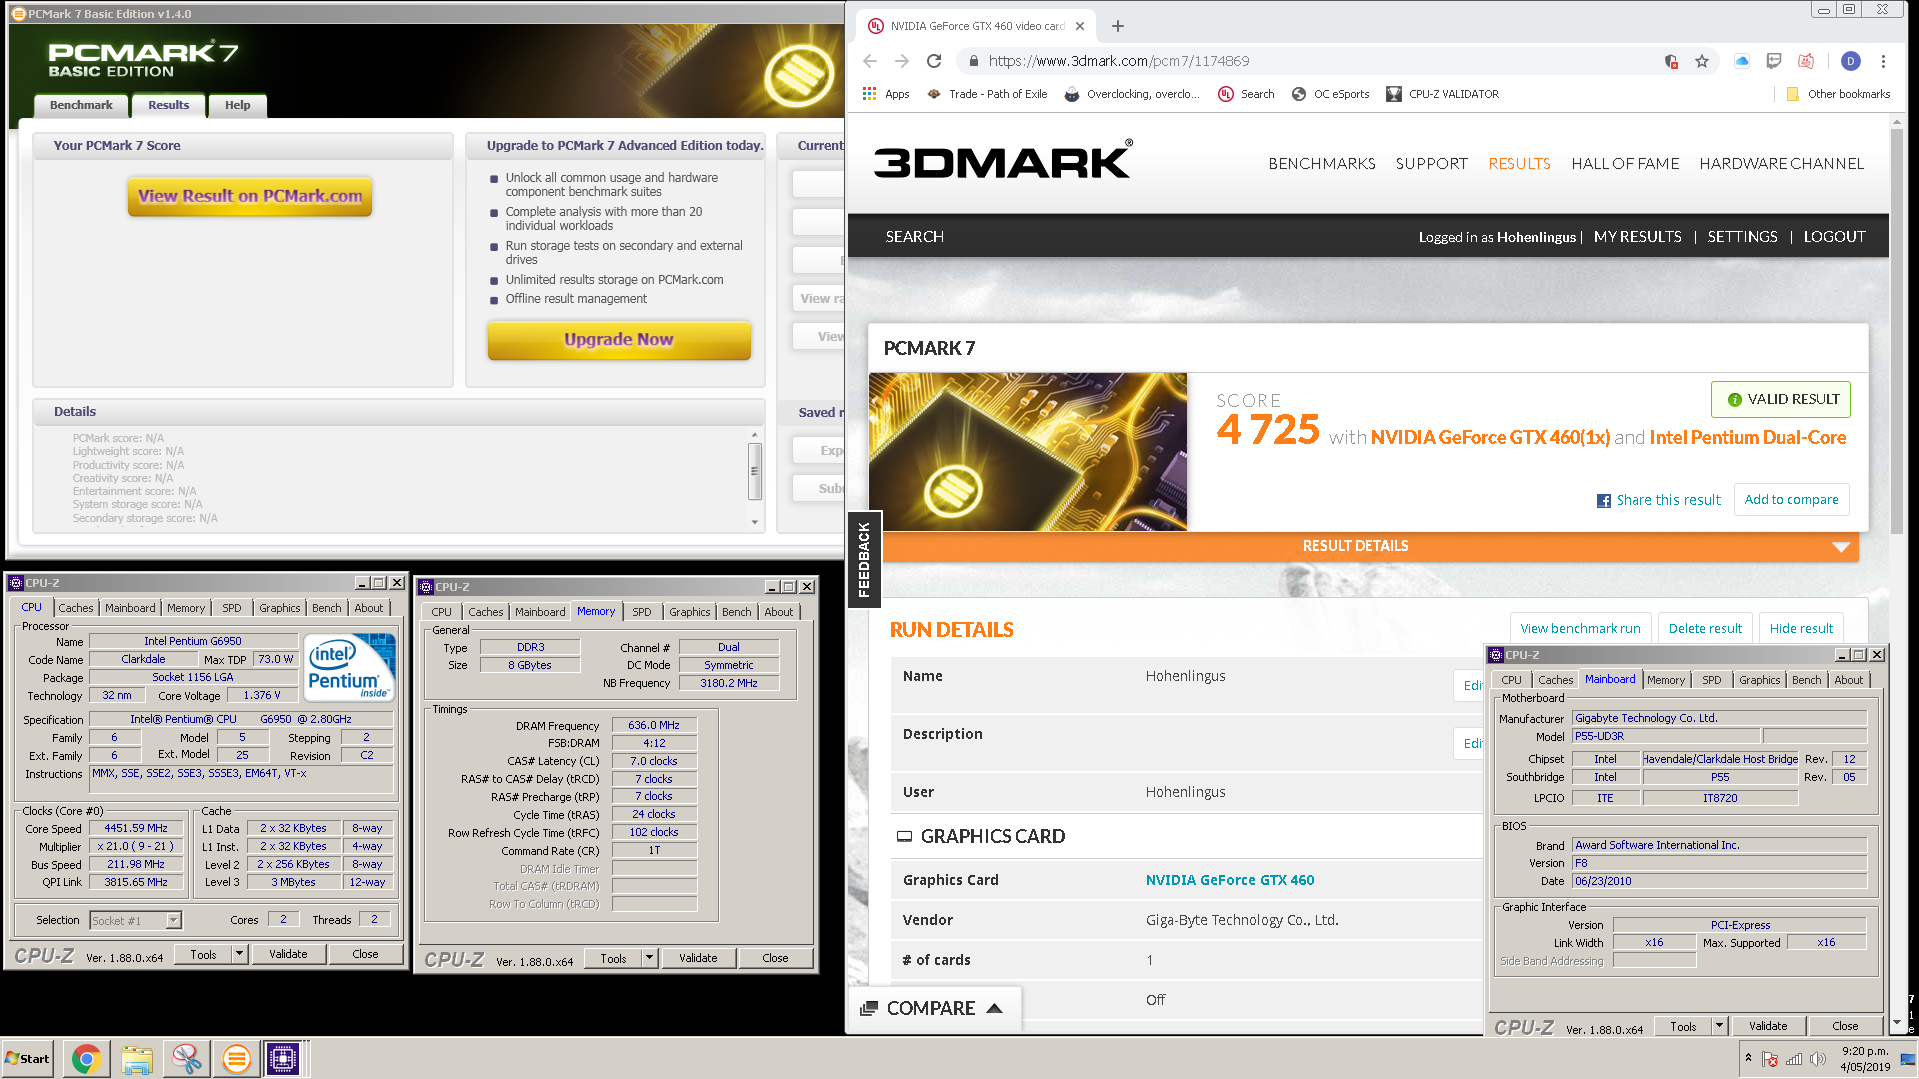The height and width of the screenshot is (1079, 1919).
Task: Open Windows Explorer from taskbar
Action: [x=137, y=1059]
